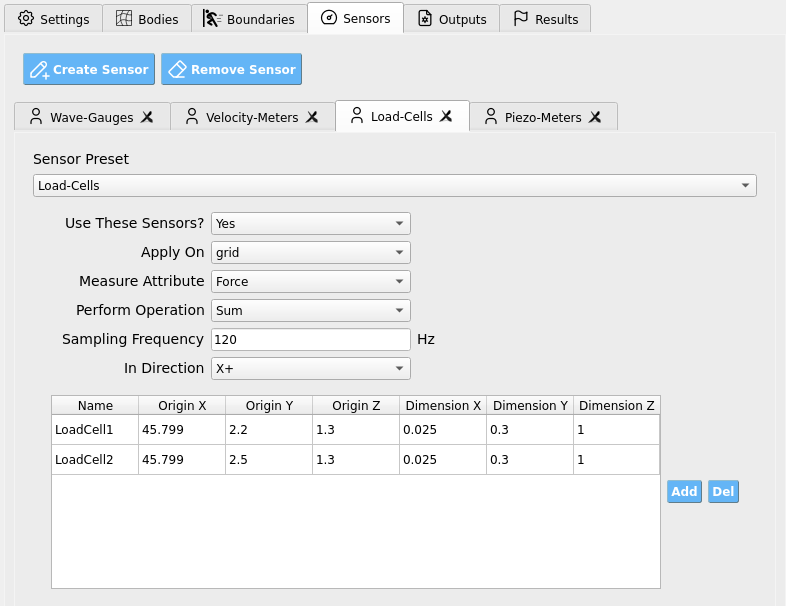
Task: Click LoadCell1 Origin Z value 1.3
Action: [x=356, y=430]
